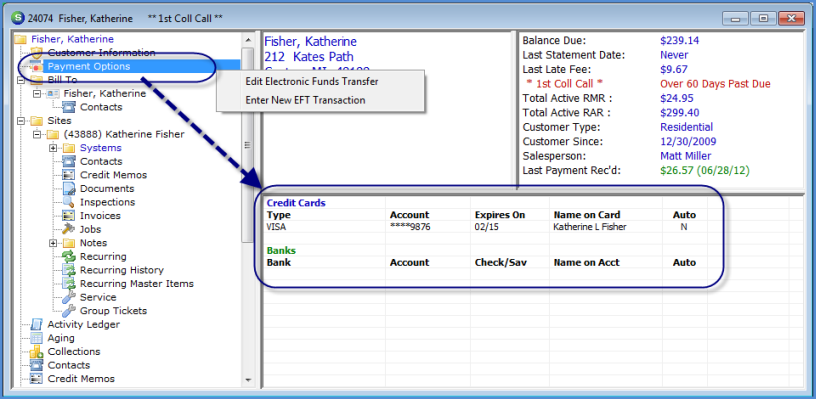The height and width of the screenshot is (399, 816).
Task: Click the tree scrollbar up arrow
Action: (248, 40)
